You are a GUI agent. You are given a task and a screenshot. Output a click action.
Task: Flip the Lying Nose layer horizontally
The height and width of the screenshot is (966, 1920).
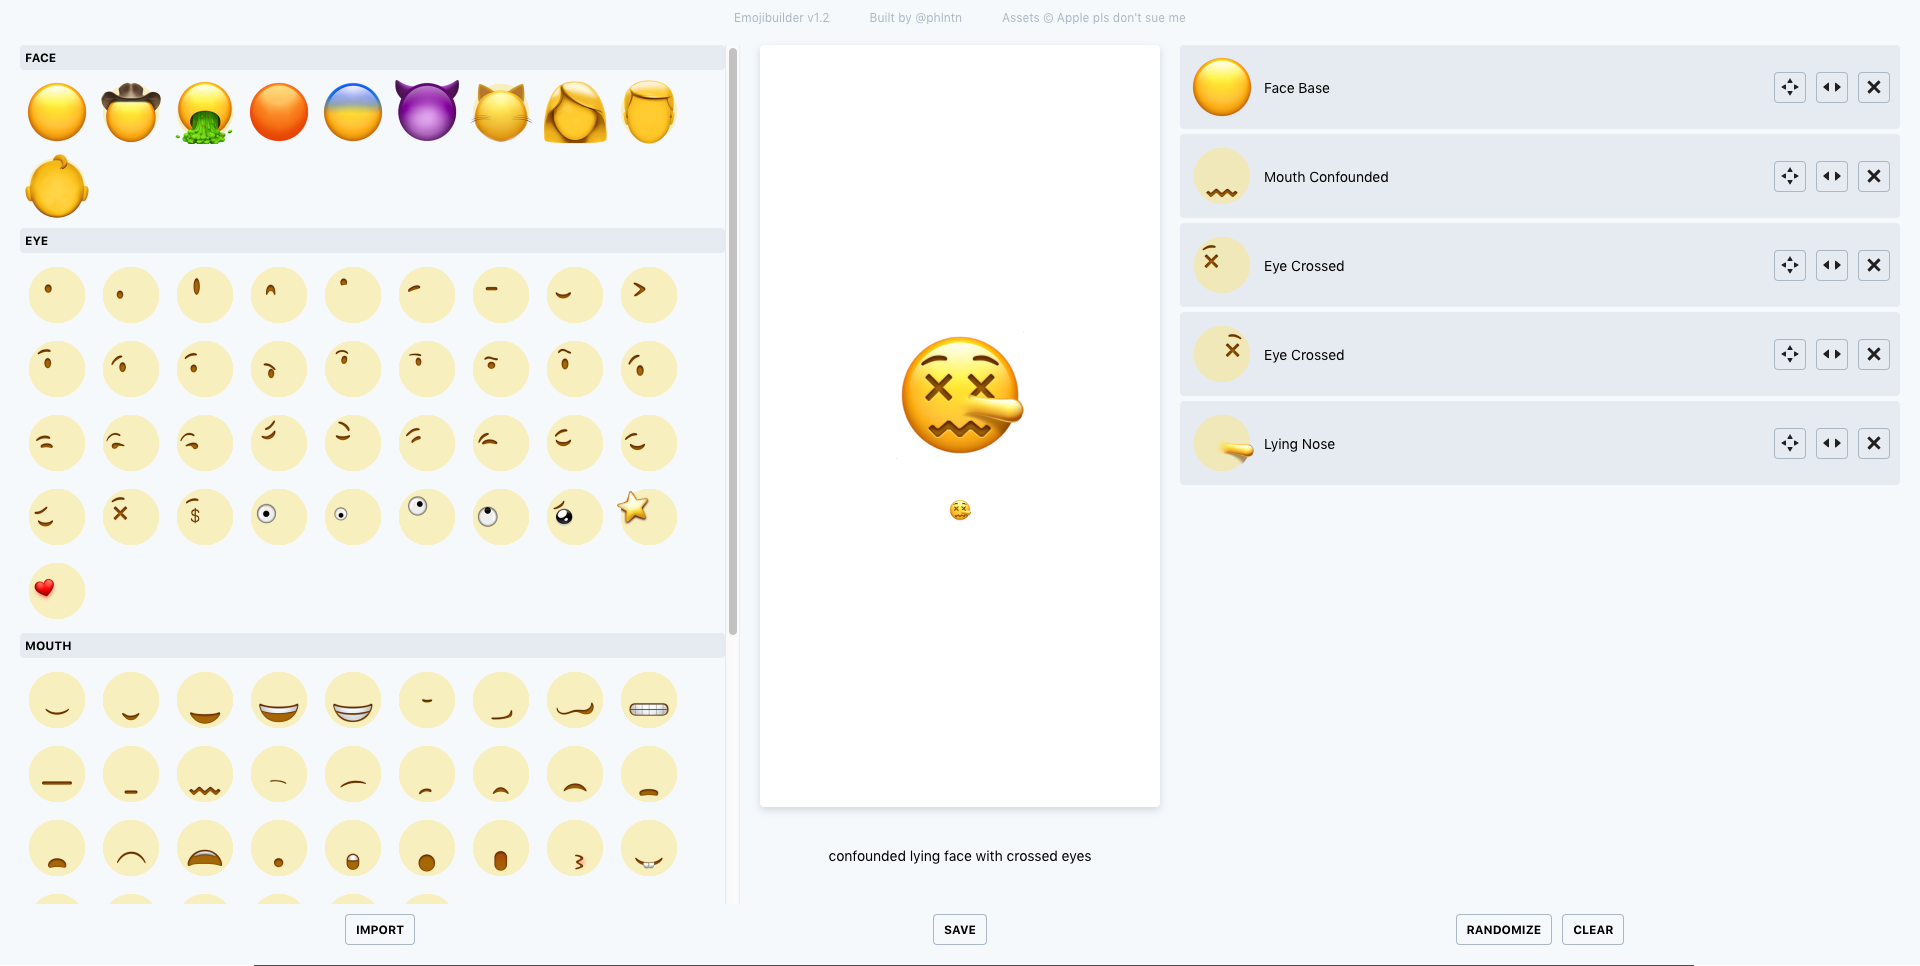1832,444
